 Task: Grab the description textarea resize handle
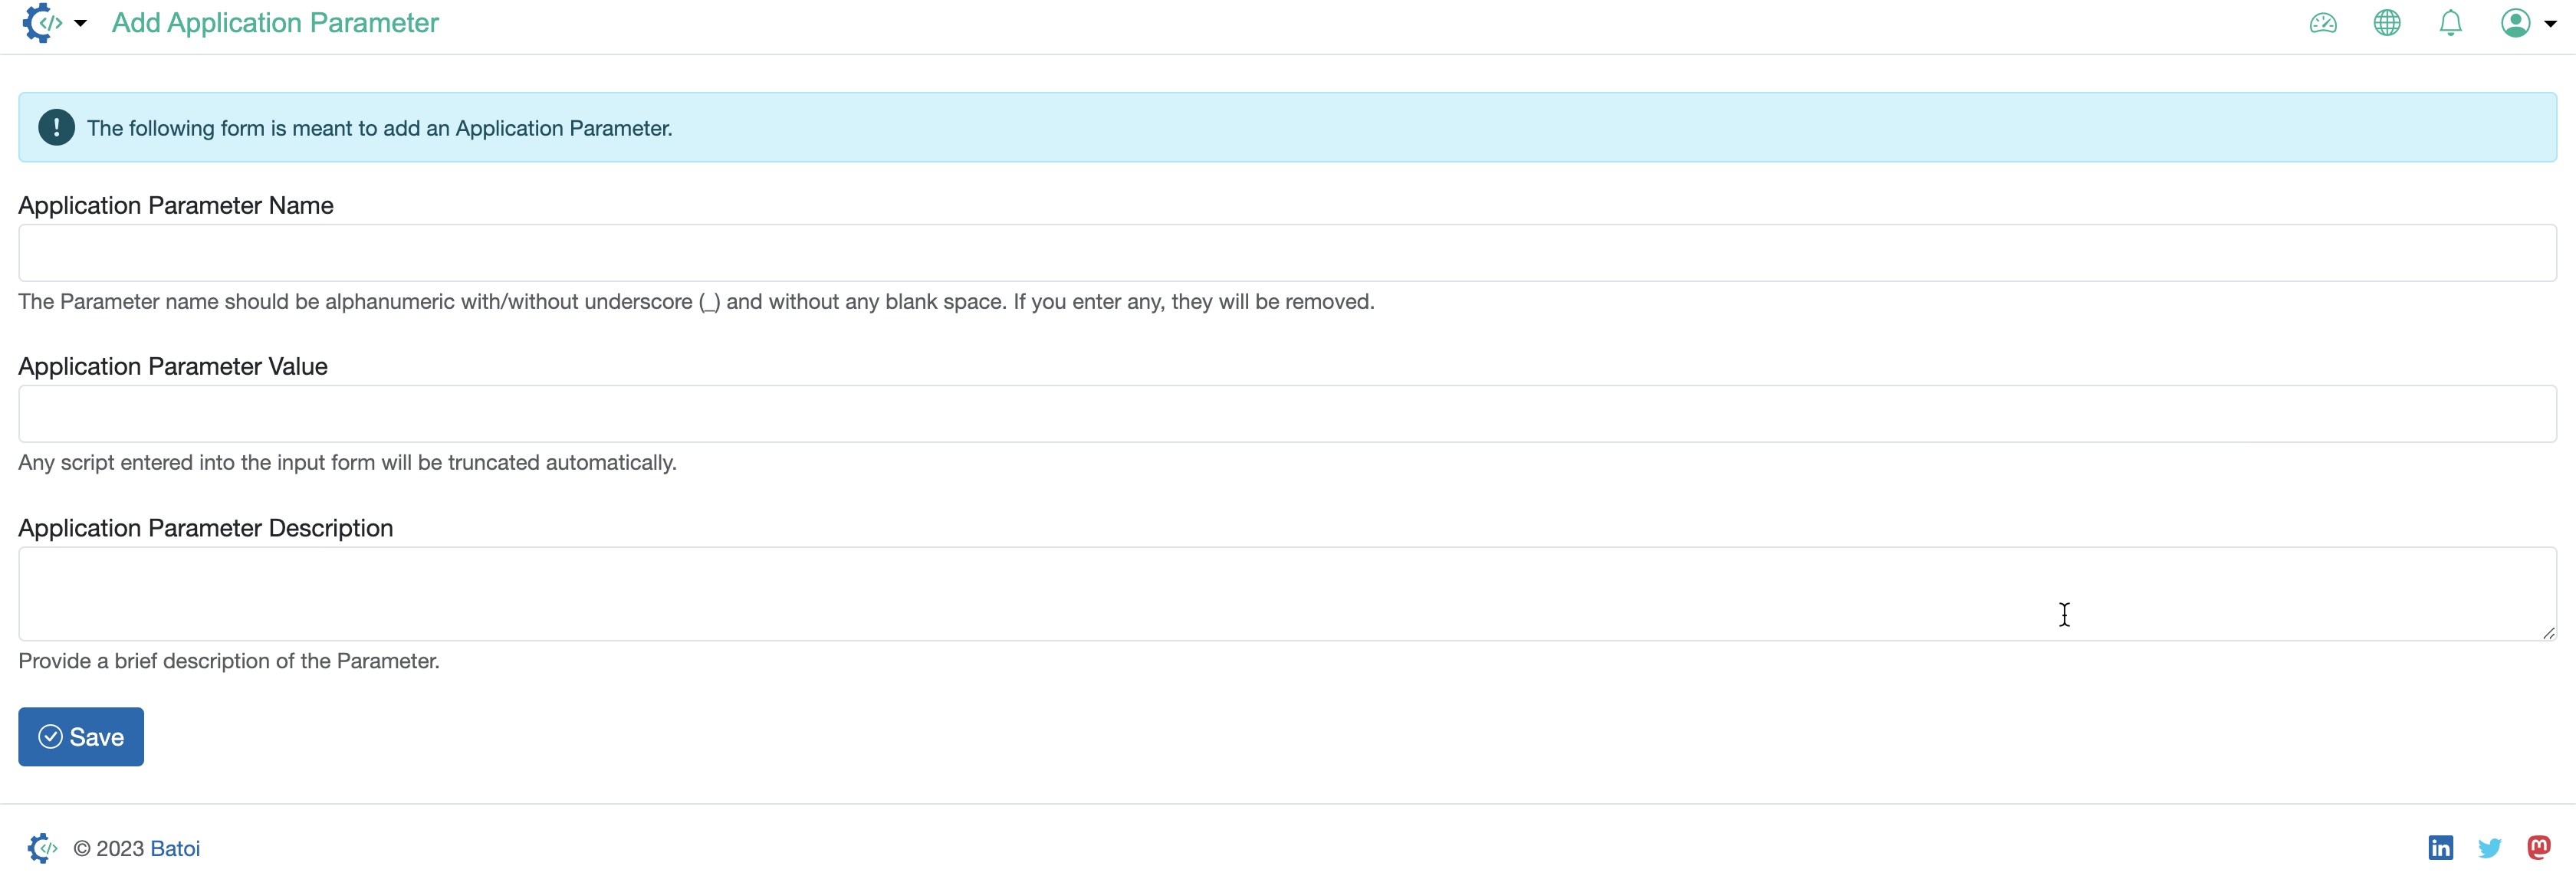2548,633
